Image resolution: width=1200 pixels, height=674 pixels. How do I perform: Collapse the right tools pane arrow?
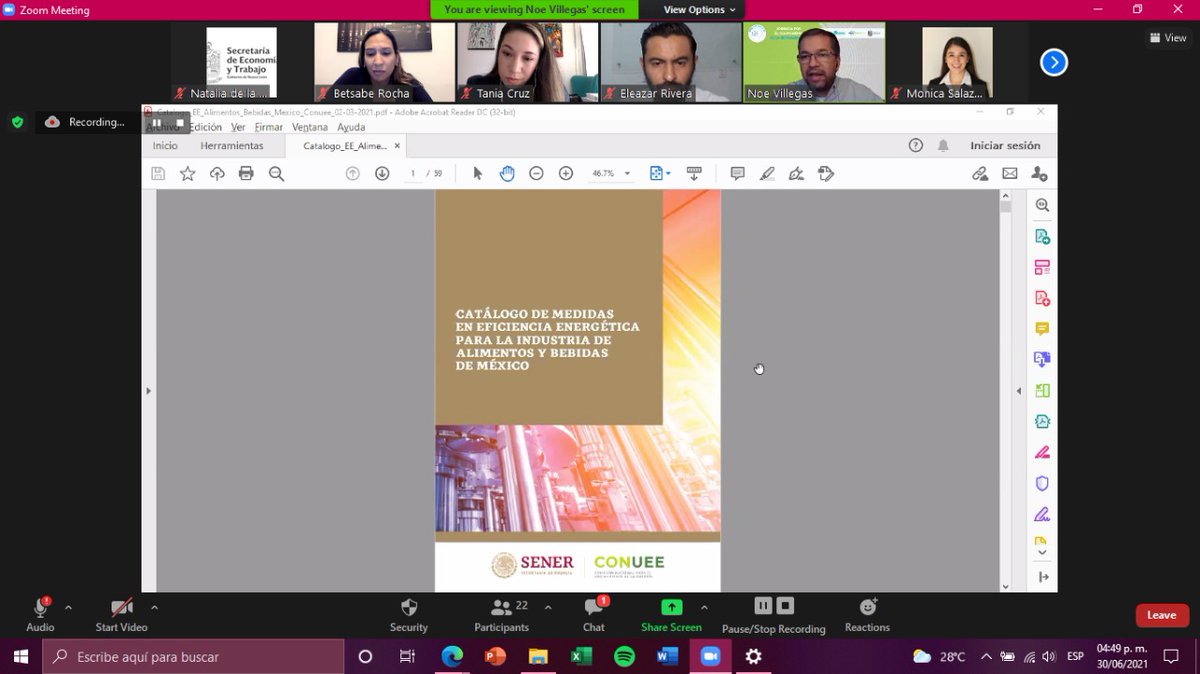click(1019, 391)
